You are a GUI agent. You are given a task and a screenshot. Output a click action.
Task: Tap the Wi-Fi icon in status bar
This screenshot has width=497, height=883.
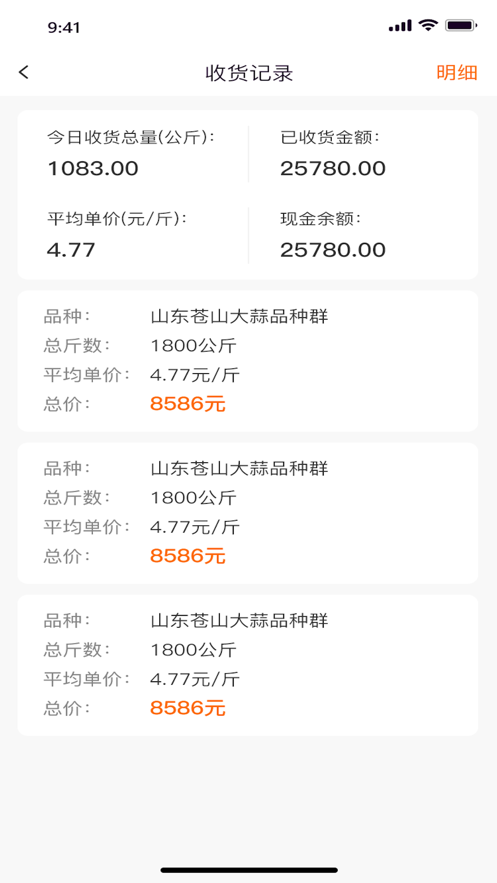point(428,25)
